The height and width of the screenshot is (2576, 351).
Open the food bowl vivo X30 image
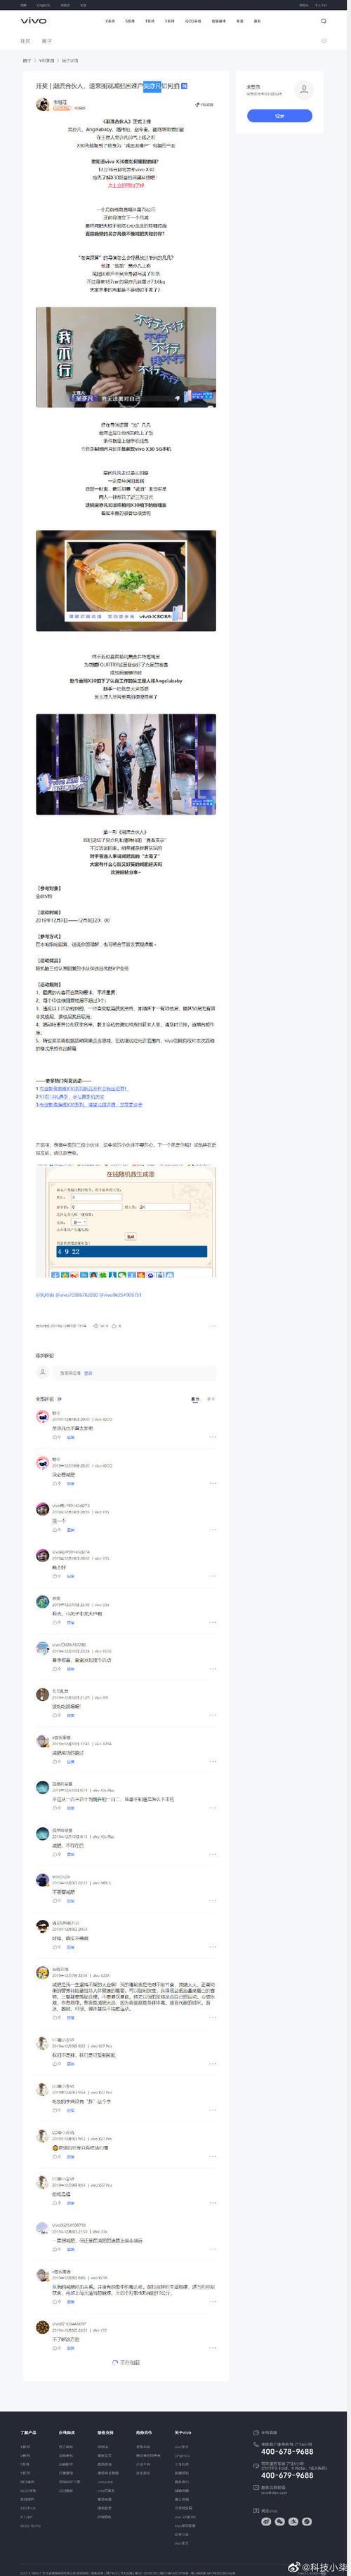(x=126, y=580)
